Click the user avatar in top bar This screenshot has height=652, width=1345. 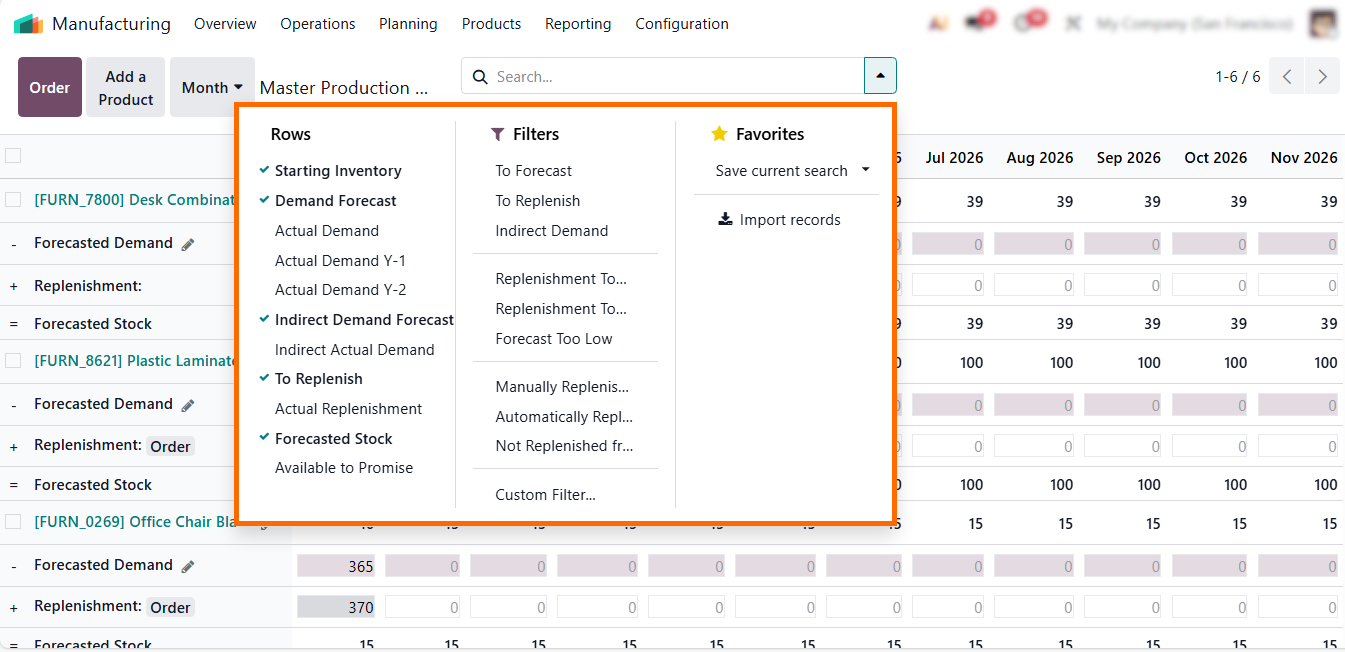click(1322, 24)
